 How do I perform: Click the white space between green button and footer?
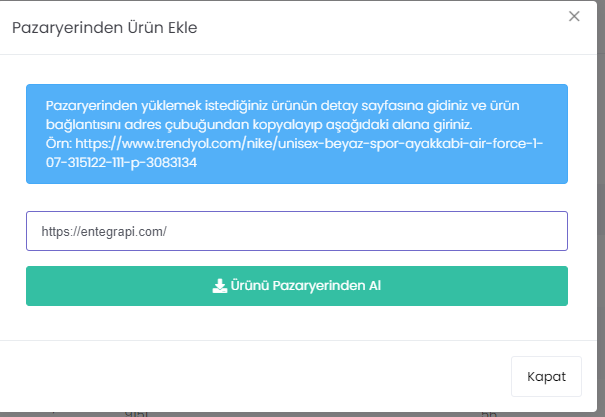[296, 323]
